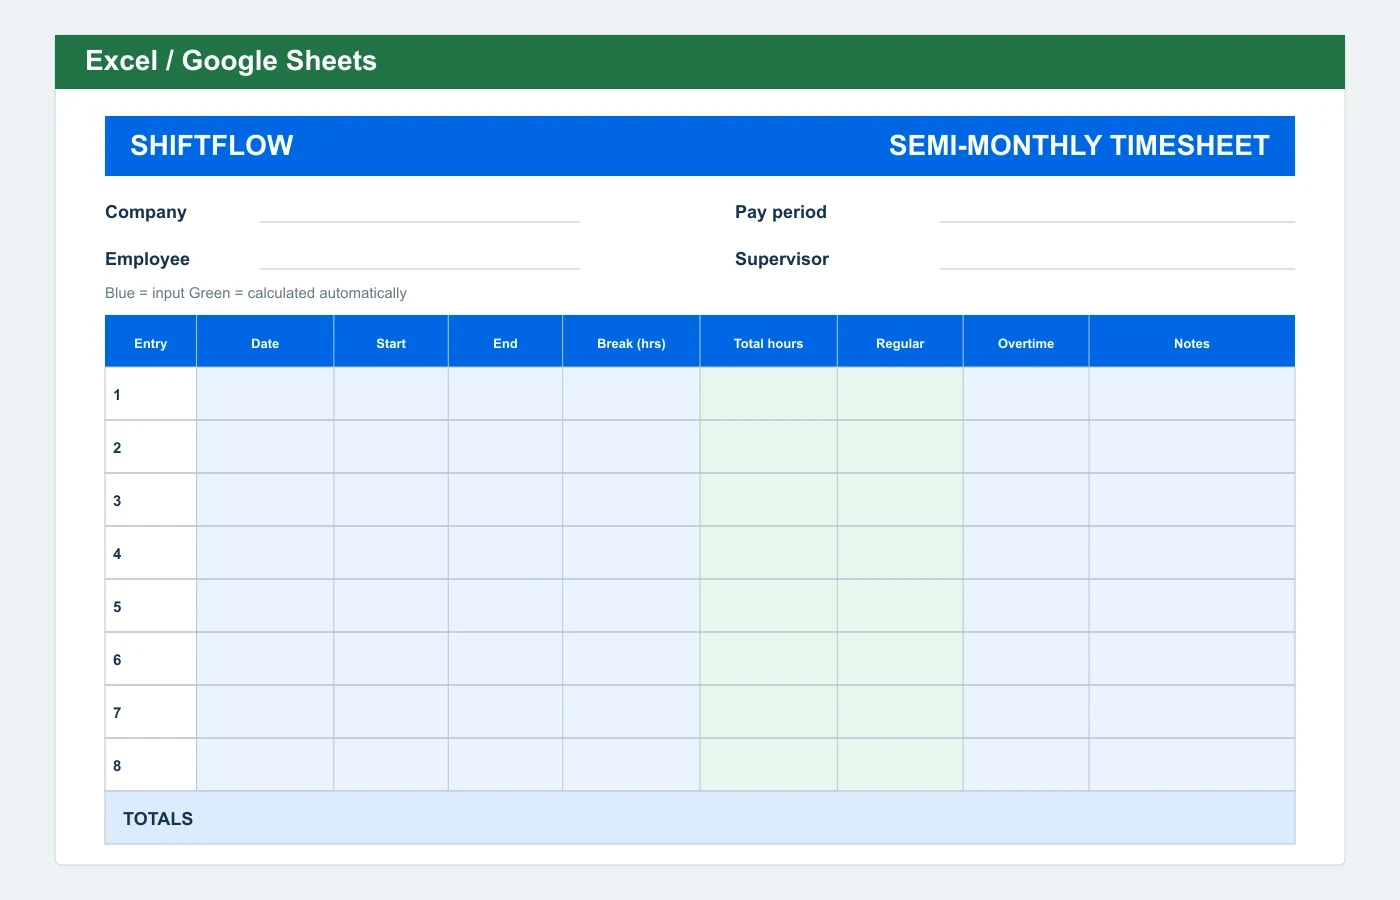Click the Total hours cell in entry 3
The width and height of the screenshot is (1400, 900).
coord(769,500)
